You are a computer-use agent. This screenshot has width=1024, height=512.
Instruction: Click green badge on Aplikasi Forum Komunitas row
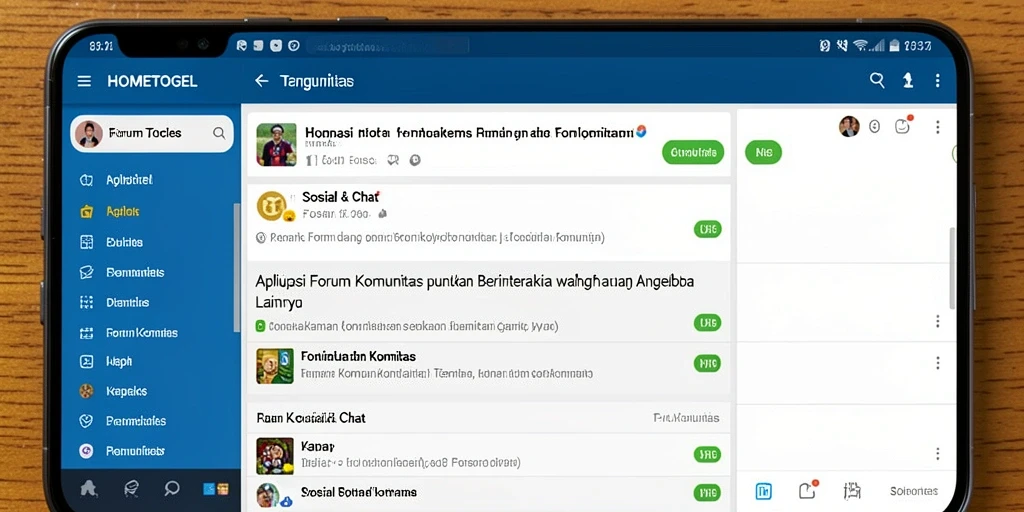[707, 322]
